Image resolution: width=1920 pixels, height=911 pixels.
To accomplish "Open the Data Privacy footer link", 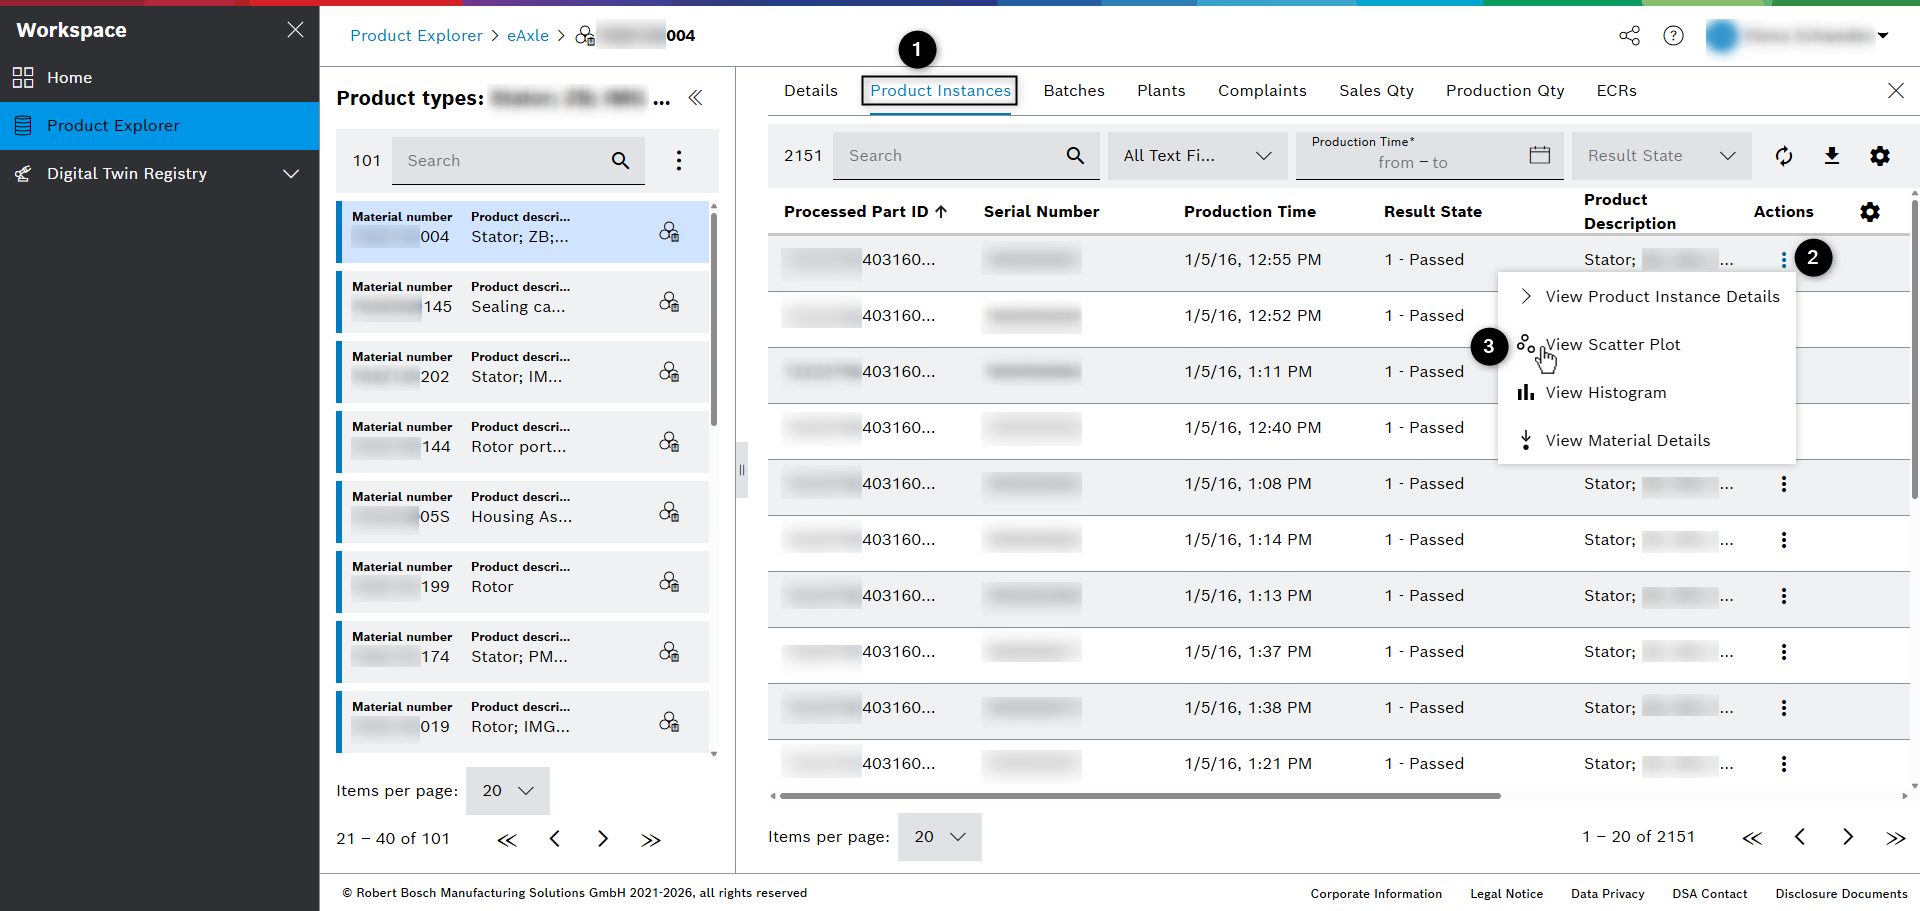I will [1607, 894].
